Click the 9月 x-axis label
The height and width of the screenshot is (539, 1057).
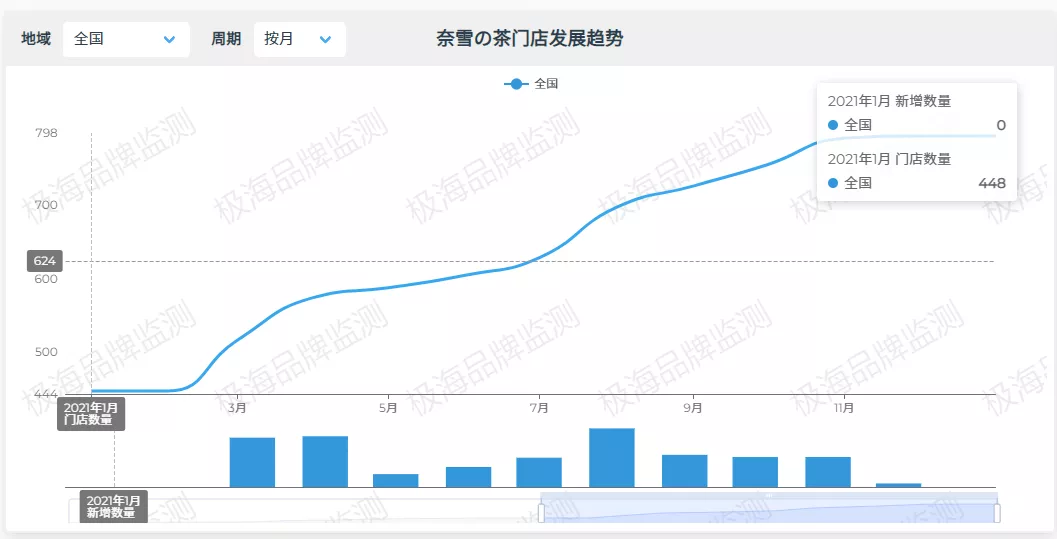(692, 408)
